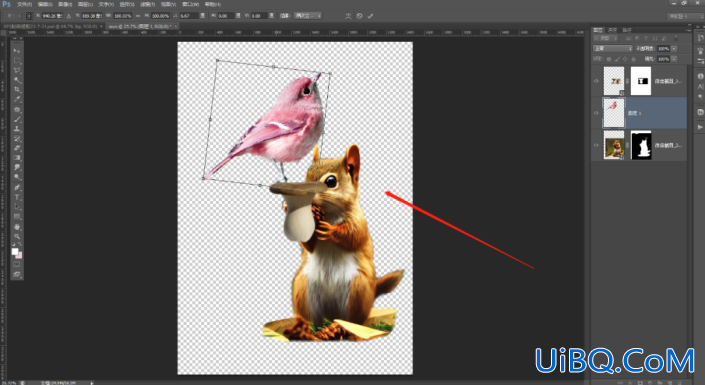This screenshot has height=385, width=705.
Task: Select the Pen tool
Action: coord(17,187)
